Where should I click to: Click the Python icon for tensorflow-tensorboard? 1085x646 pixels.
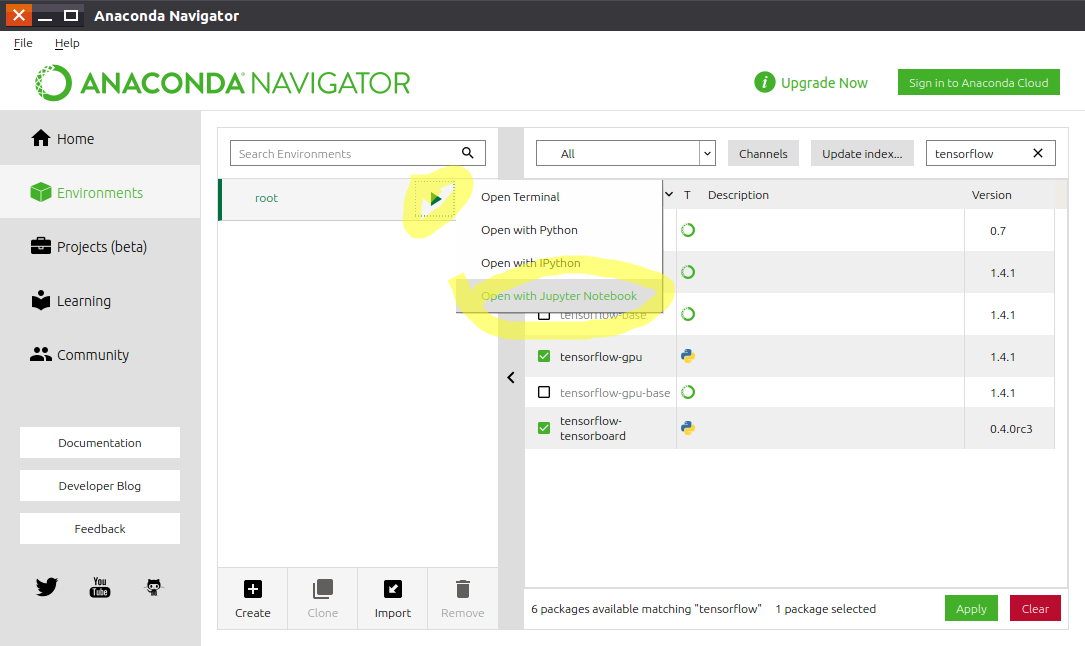(688, 428)
